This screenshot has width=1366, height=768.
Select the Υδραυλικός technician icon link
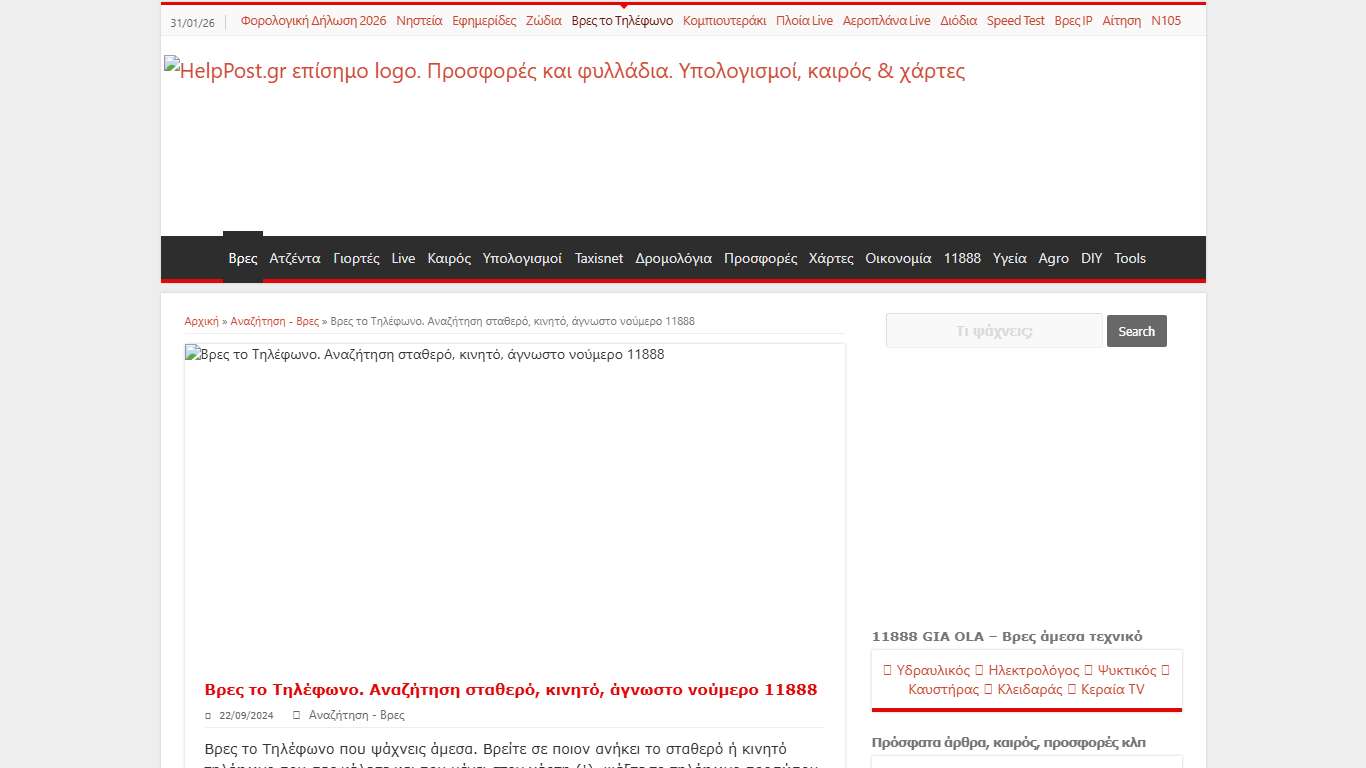click(934, 670)
